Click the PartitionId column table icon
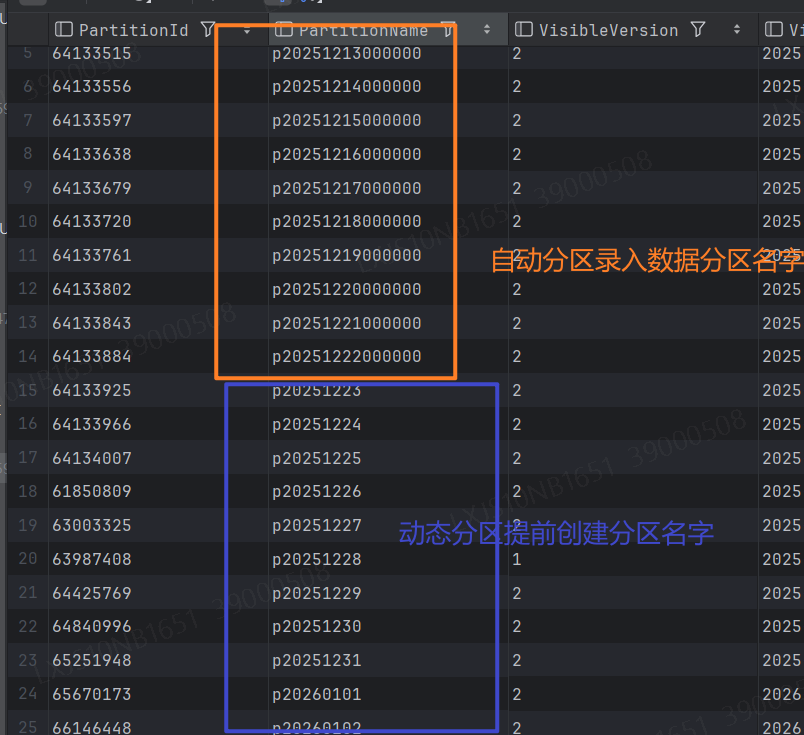 (64, 30)
